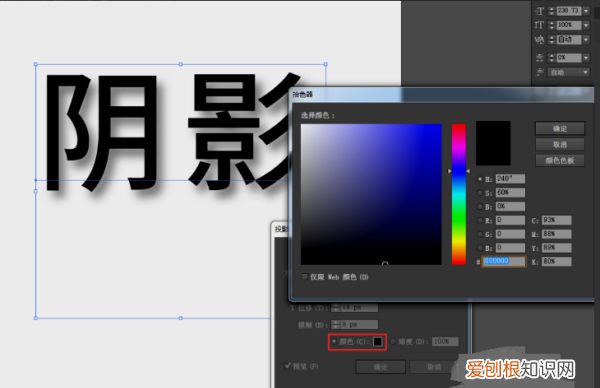
Task: Click the character tsume percentage icon
Action: (x=540, y=58)
